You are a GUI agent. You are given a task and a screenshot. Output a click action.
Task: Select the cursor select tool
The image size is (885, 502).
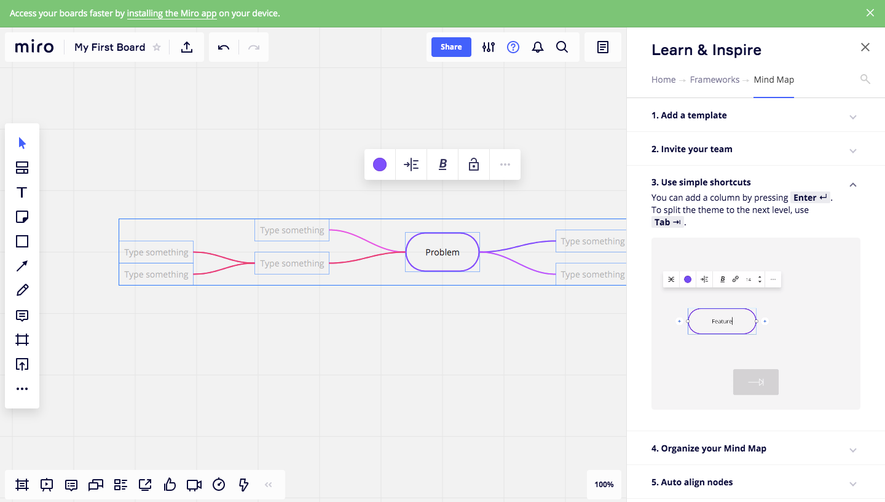pyautogui.click(x=22, y=143)
